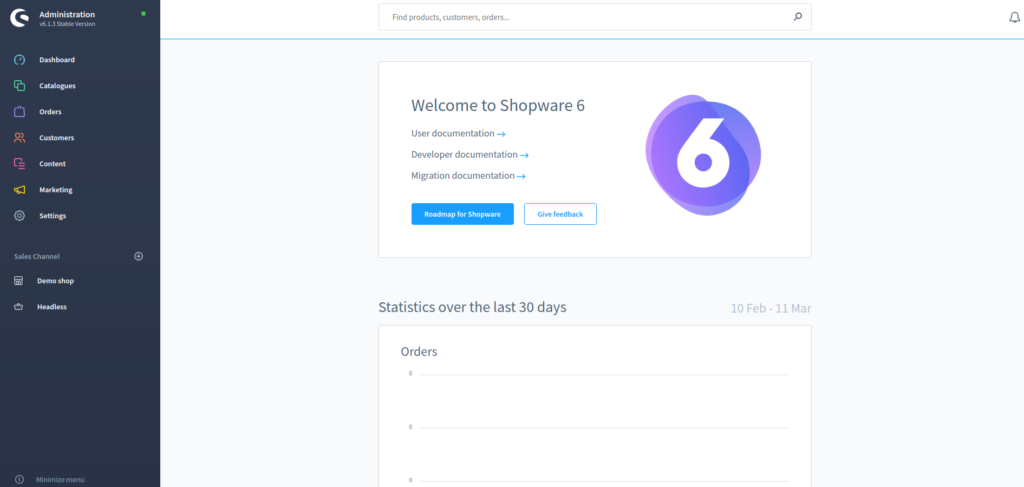This screenshot has height=487, width=1024.
Task: Click the Administration title text
Action: pos(67,14)
